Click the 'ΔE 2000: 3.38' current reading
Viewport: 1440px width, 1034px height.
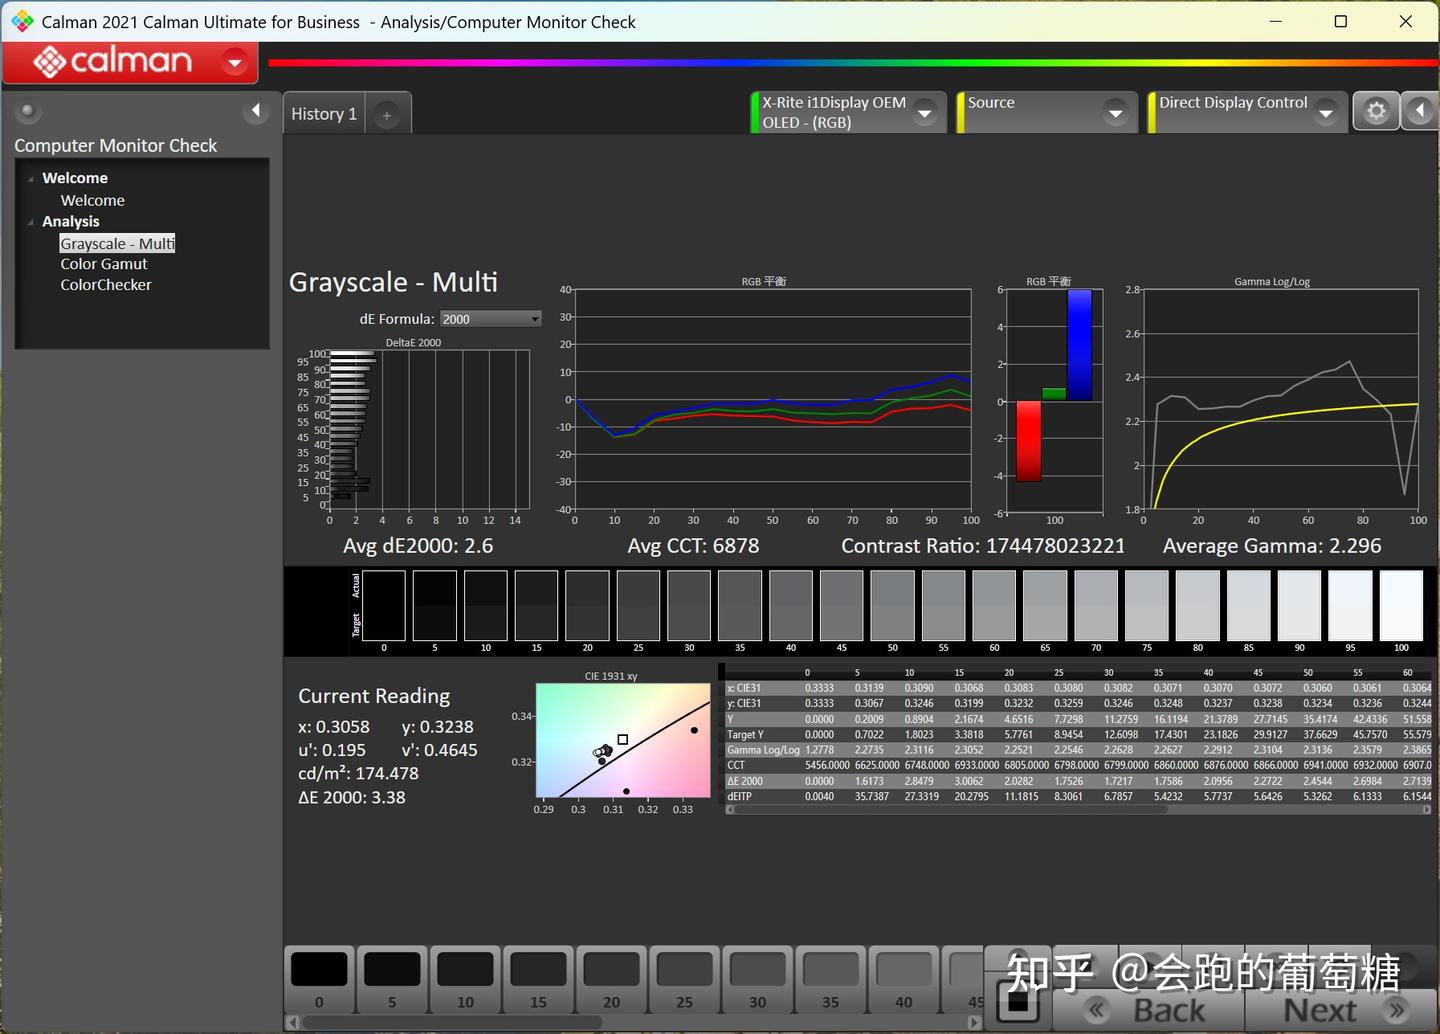(352, 797)
